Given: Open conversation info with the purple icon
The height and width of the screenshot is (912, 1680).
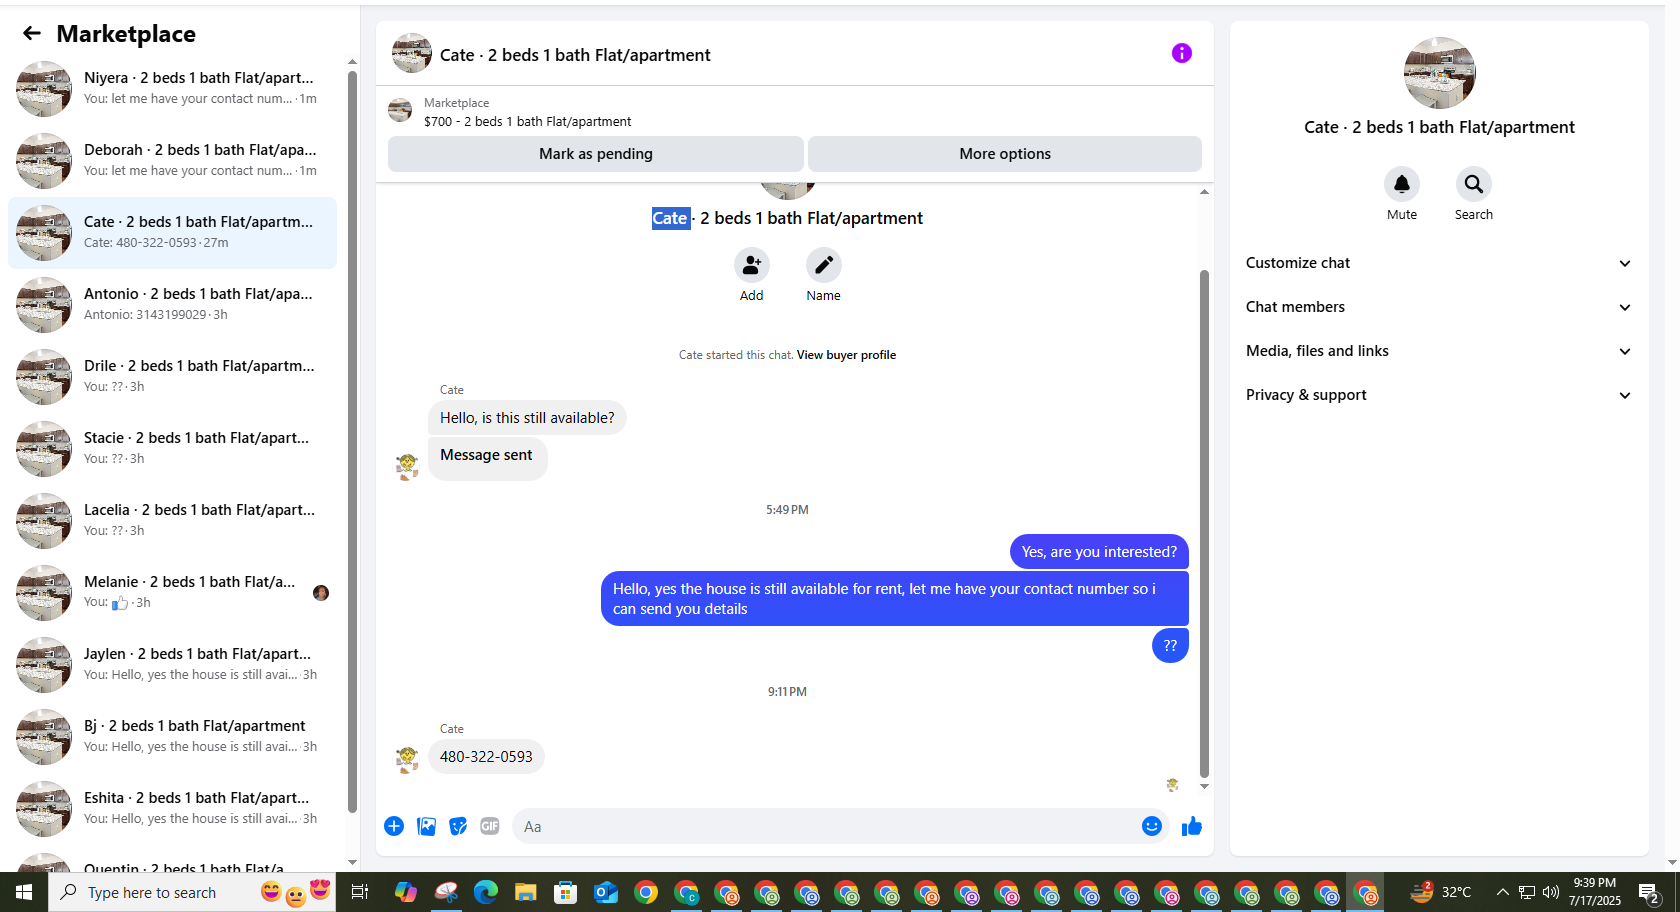Looking at the screenshot, I should 1182,53.
